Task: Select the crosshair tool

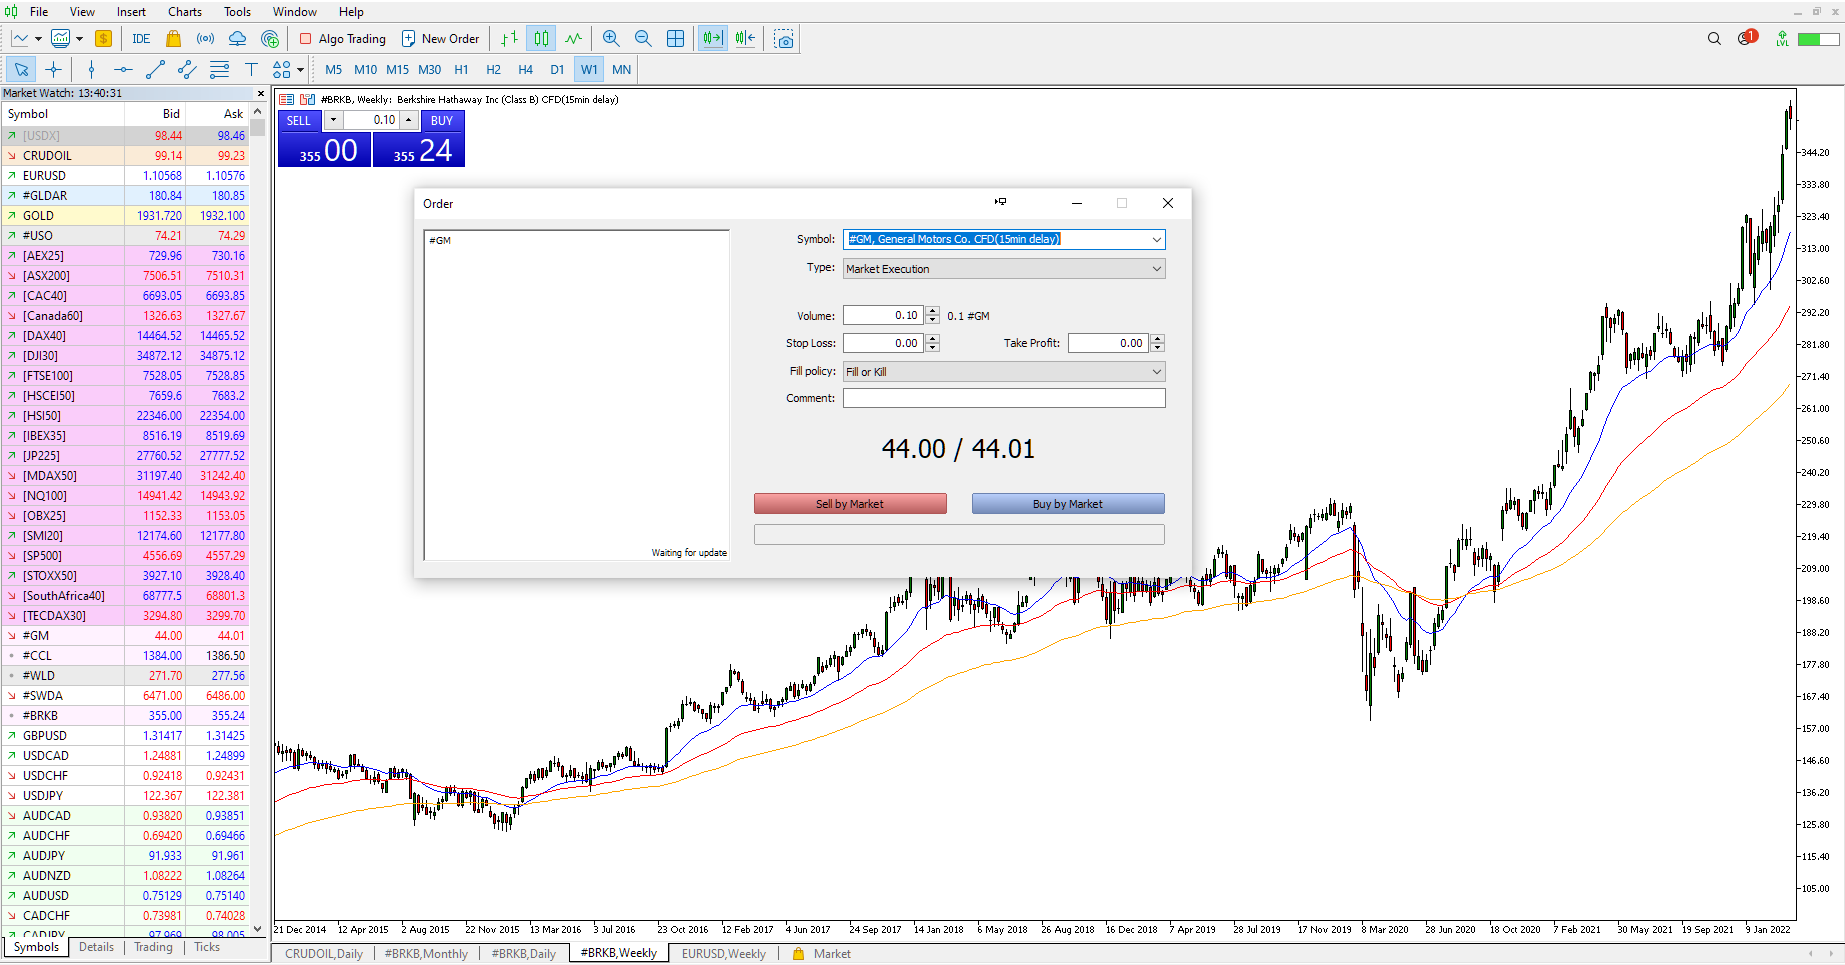Action: (54, 69)
